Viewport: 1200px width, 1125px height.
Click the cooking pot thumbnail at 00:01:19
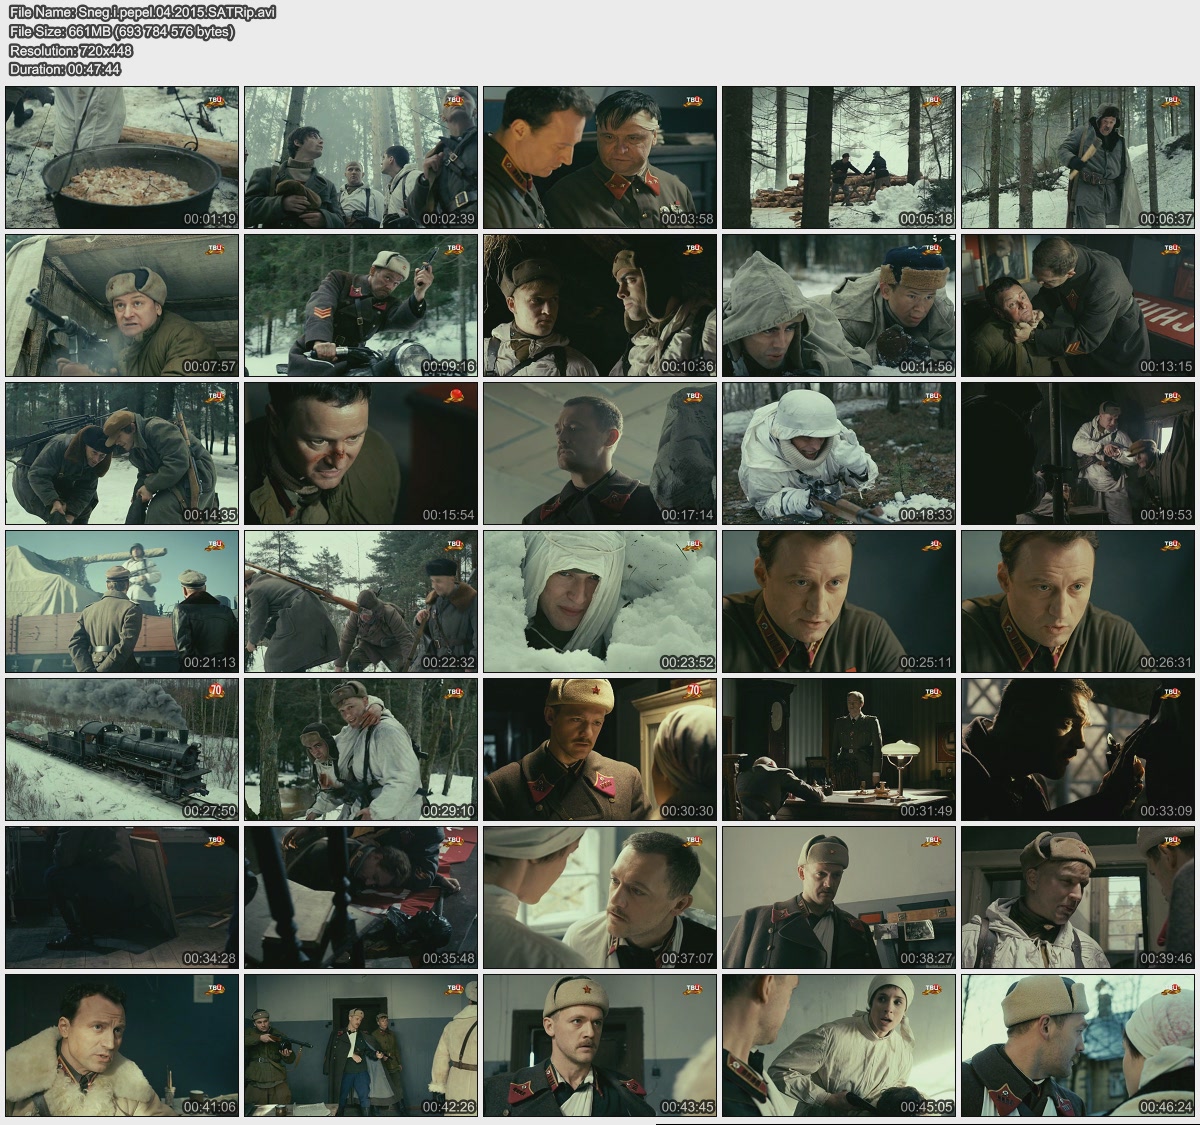(122, 157)
